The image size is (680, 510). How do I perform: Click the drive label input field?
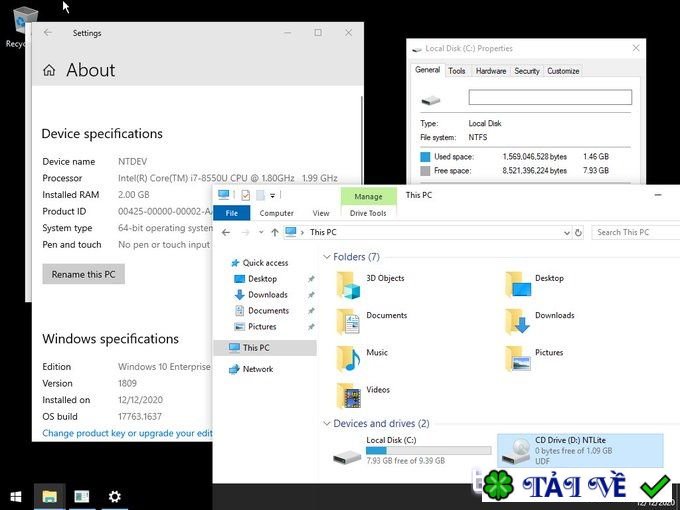pos(550,97)
